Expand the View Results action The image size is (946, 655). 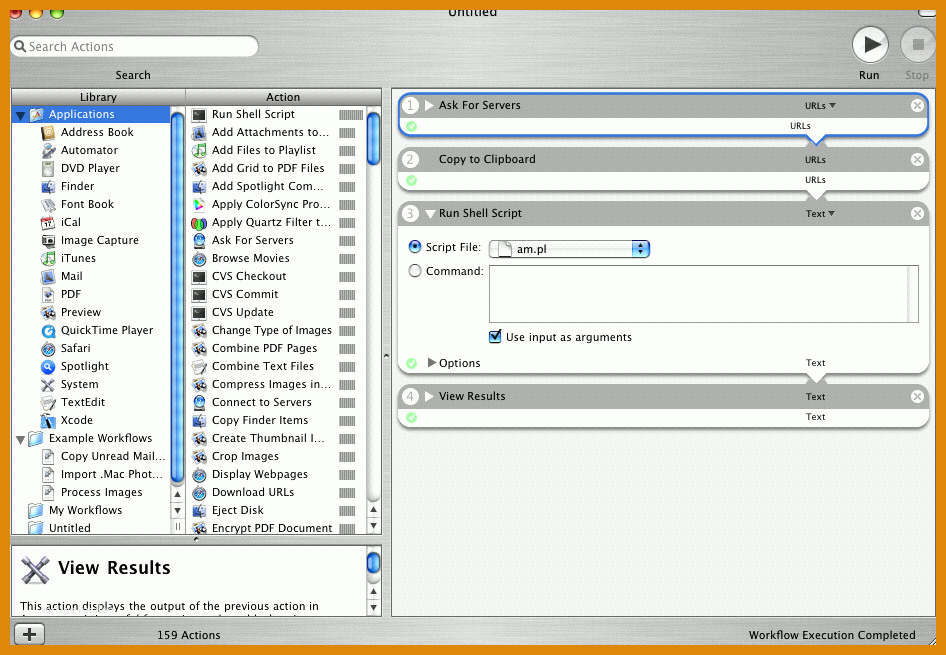click(429, 396)
